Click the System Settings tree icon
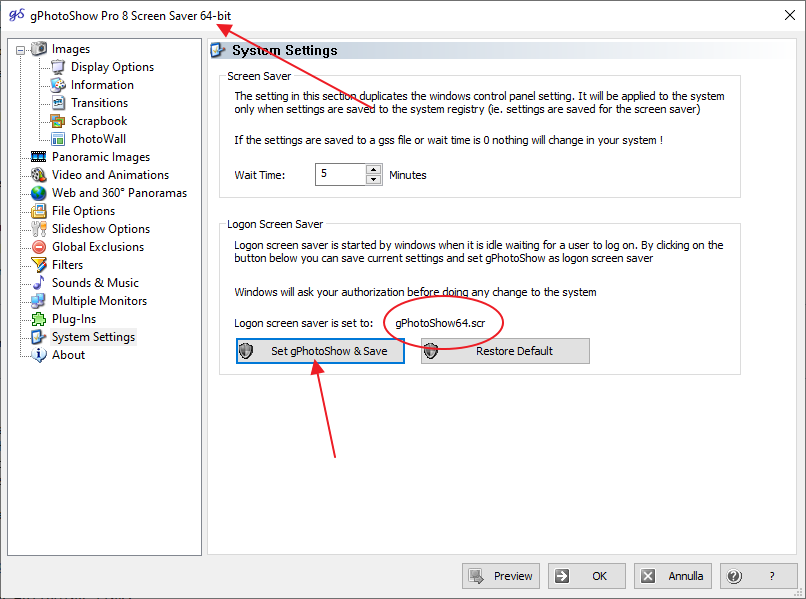This screenshot has height=599, width=806. tap(39, 337)
